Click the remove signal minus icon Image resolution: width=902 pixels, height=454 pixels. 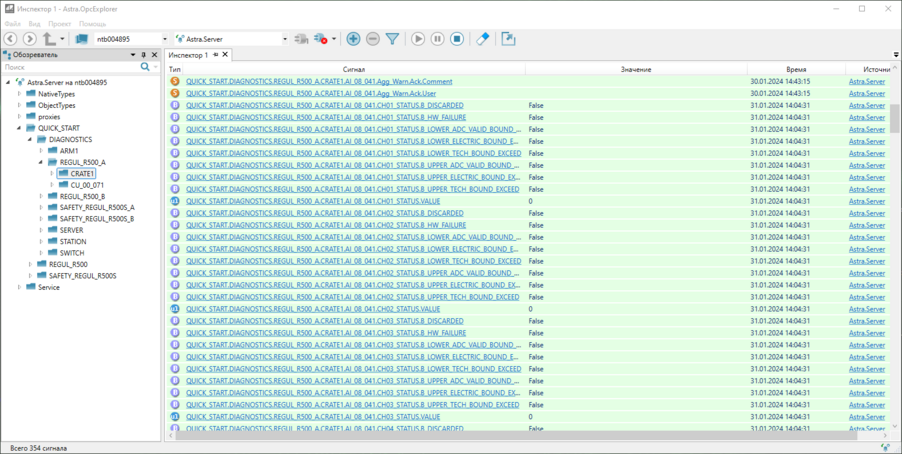tap(372, 39)
